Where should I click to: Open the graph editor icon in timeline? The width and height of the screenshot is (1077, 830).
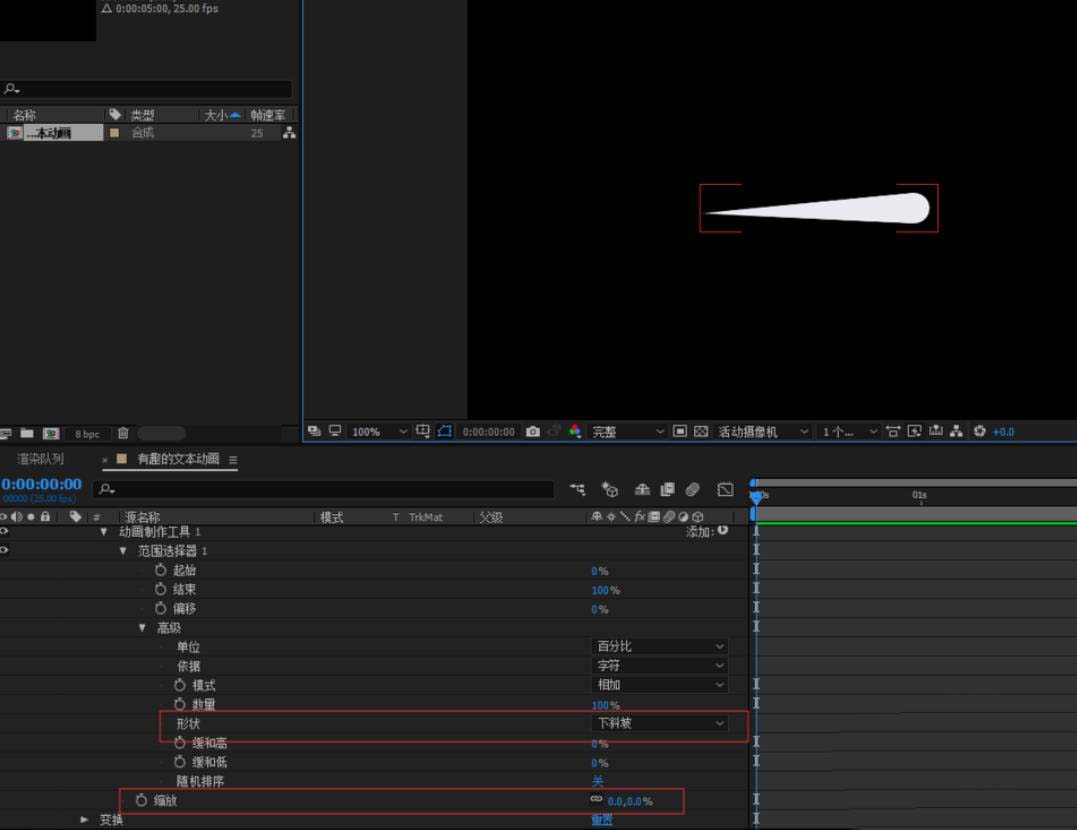click(x=726, y=490)
